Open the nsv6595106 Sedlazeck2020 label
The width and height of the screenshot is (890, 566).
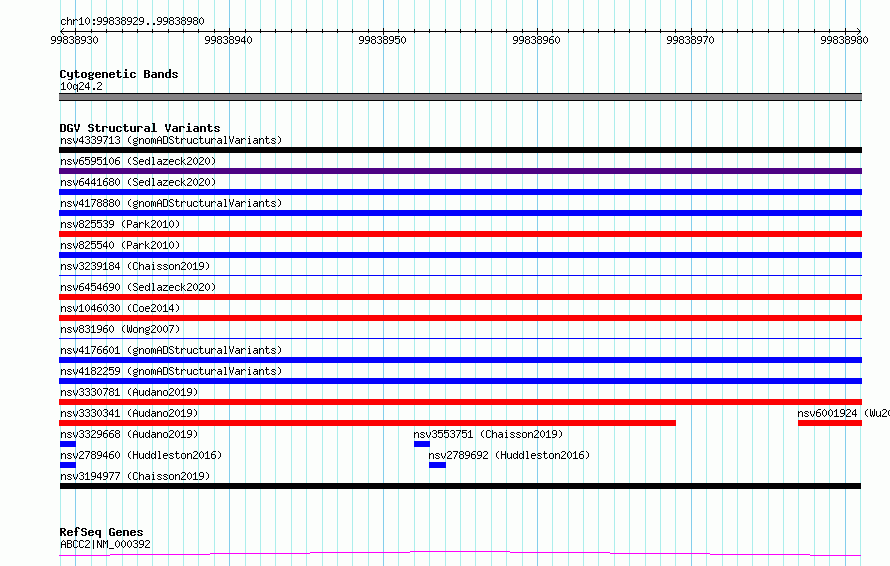pyautogui.click(x=138, y=161)
